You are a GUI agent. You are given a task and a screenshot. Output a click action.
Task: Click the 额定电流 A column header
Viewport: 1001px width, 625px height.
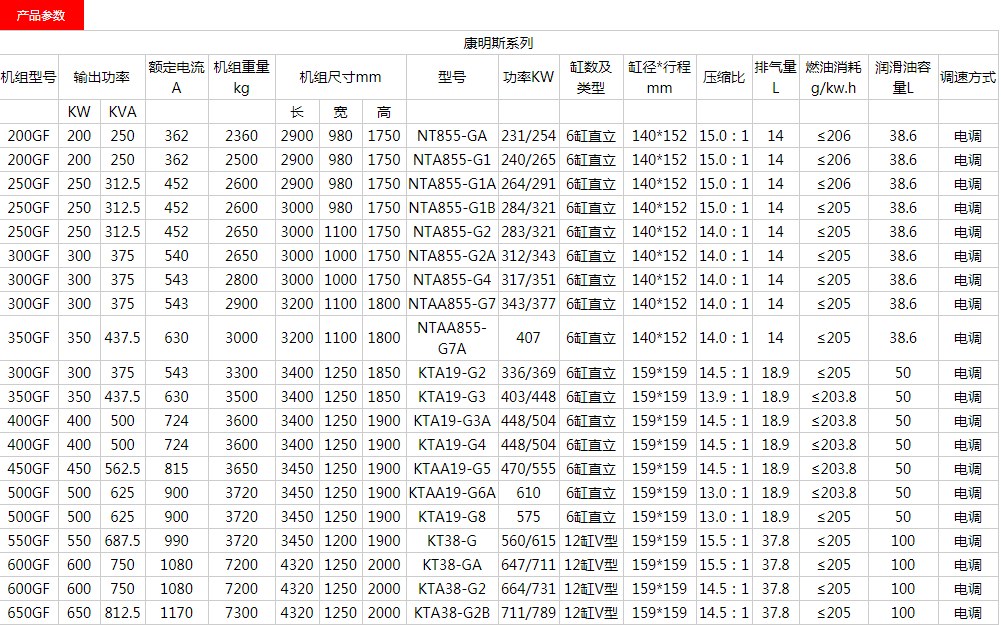point(176,77)
